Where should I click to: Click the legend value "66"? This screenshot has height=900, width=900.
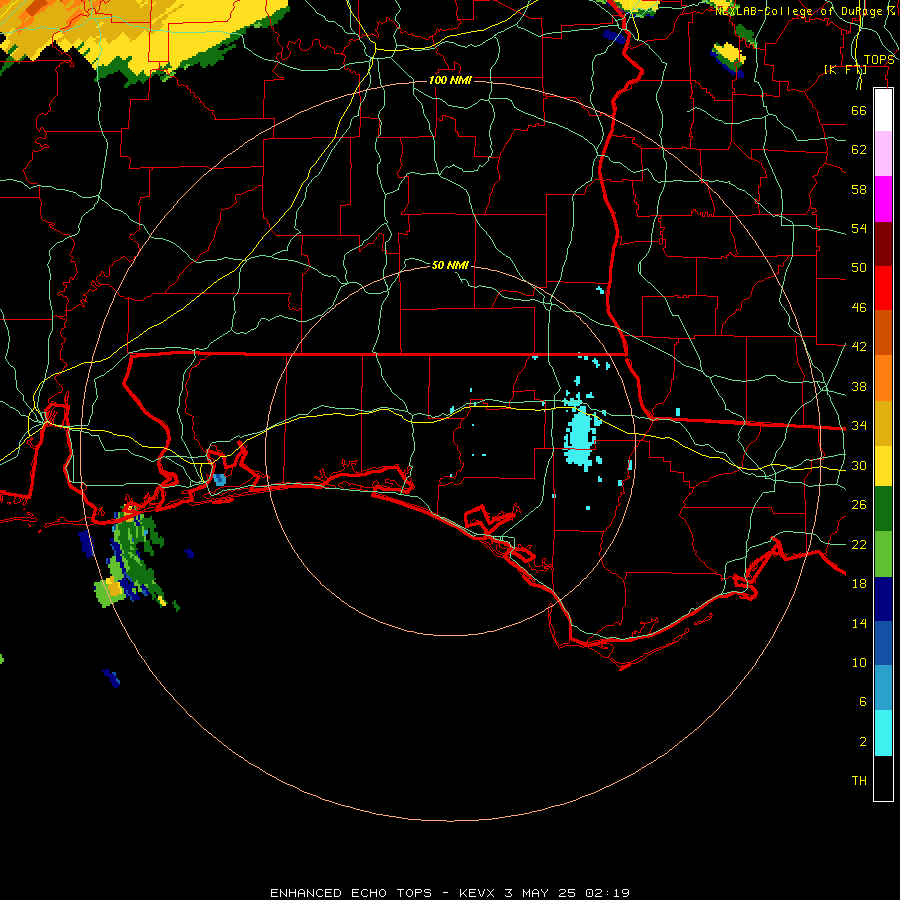click(x=859, y=110)
